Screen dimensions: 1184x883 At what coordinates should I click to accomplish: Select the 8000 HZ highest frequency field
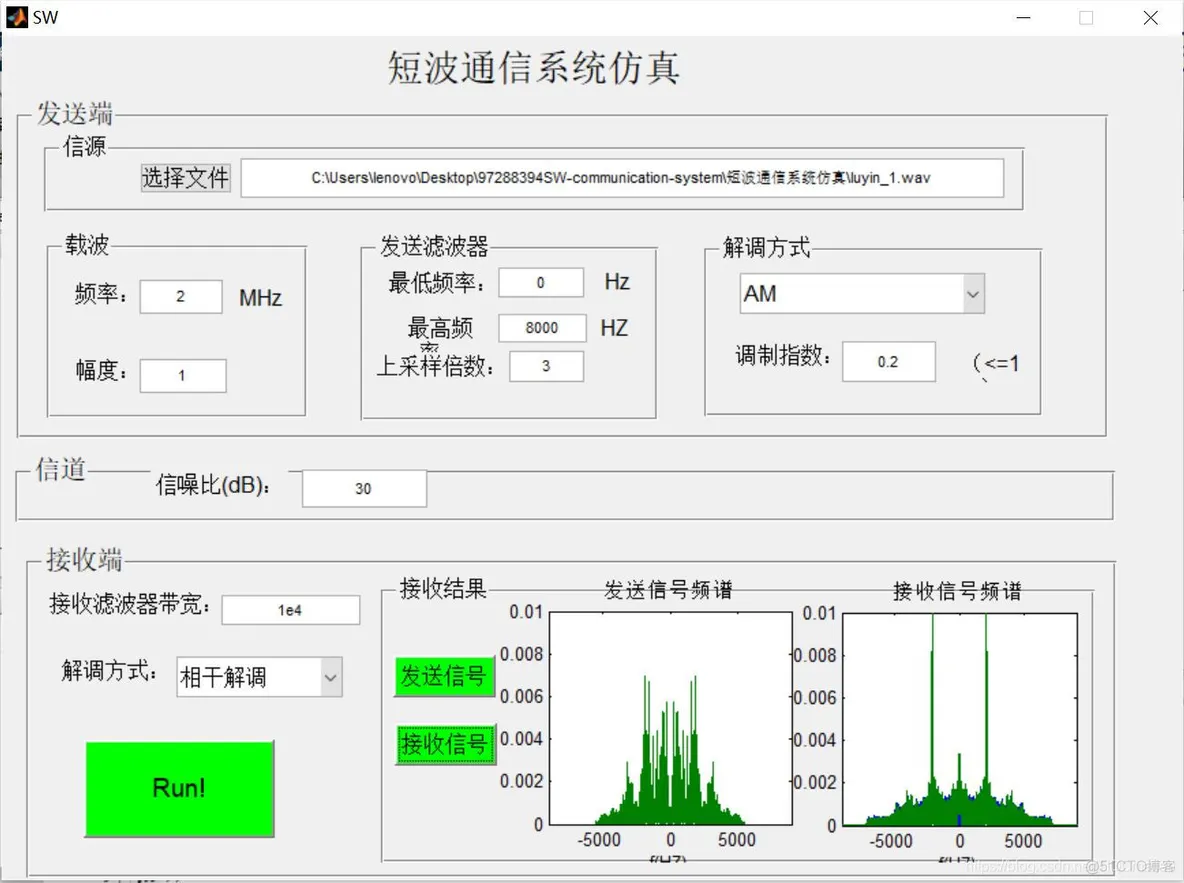click(x=544, y=327)
